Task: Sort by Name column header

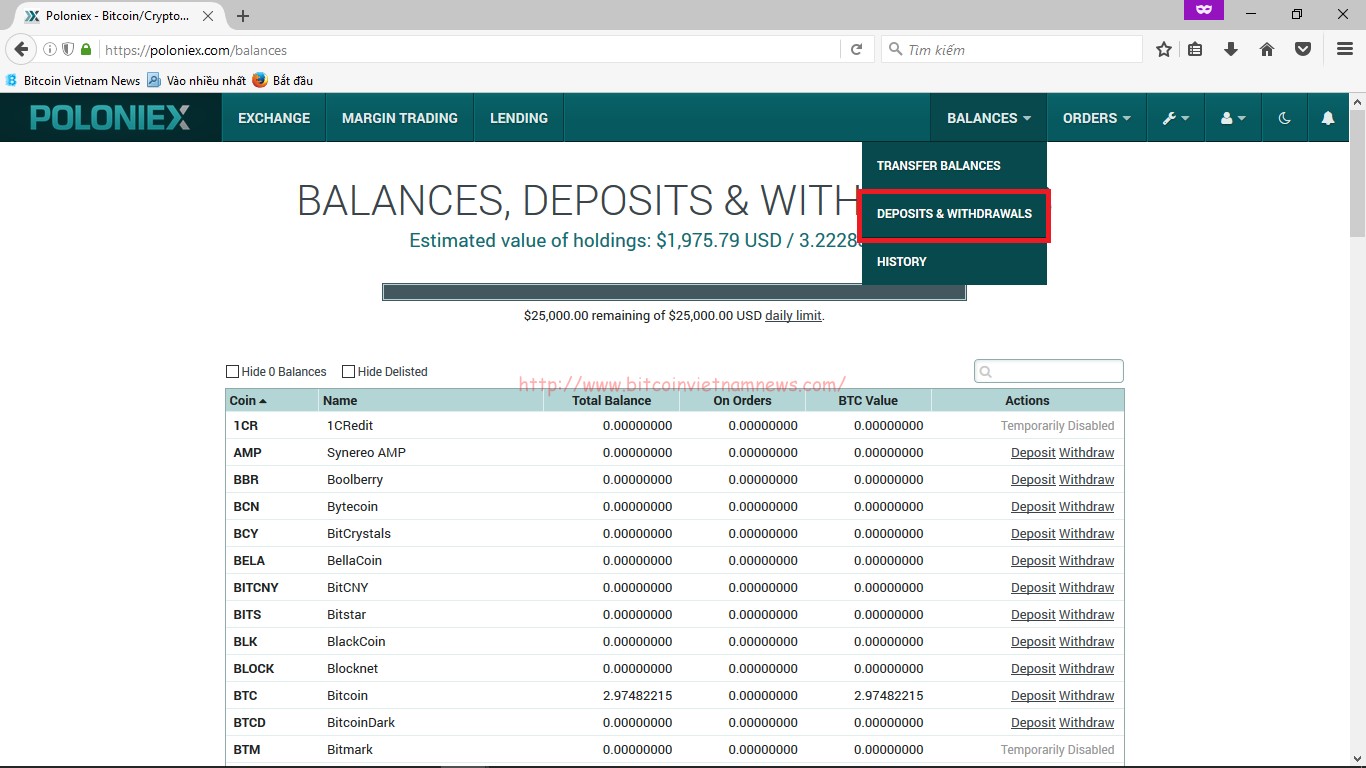Action: tap(431, 400)
